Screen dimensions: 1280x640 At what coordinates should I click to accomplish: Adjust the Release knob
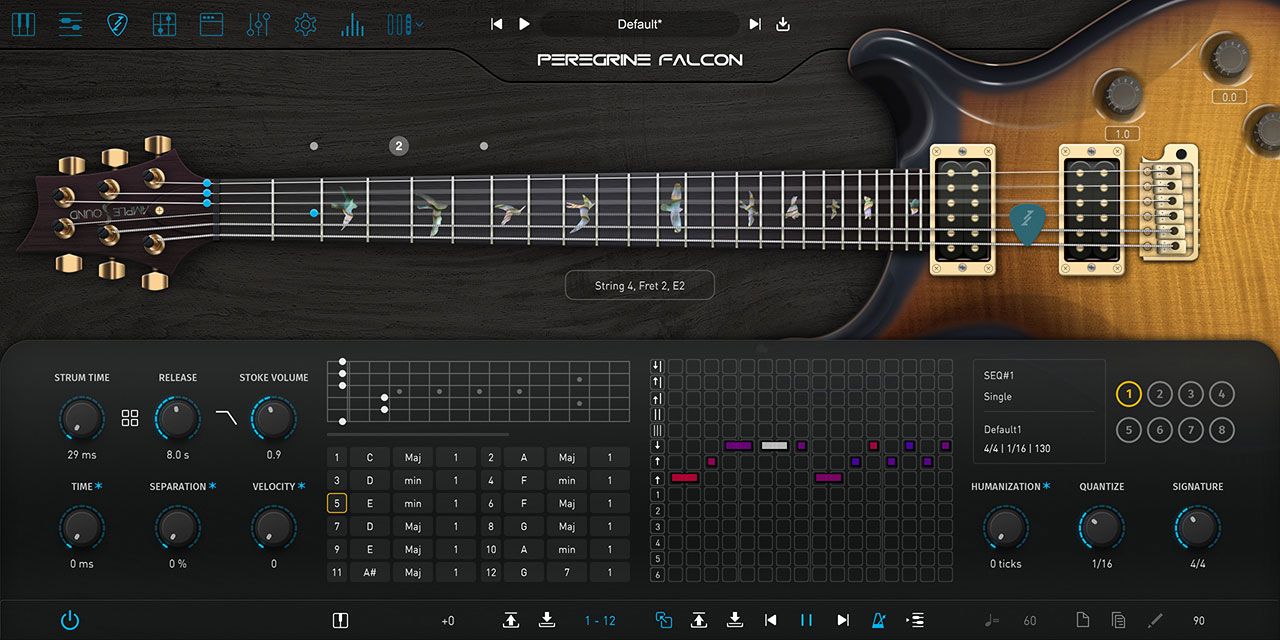click(177, 419)
